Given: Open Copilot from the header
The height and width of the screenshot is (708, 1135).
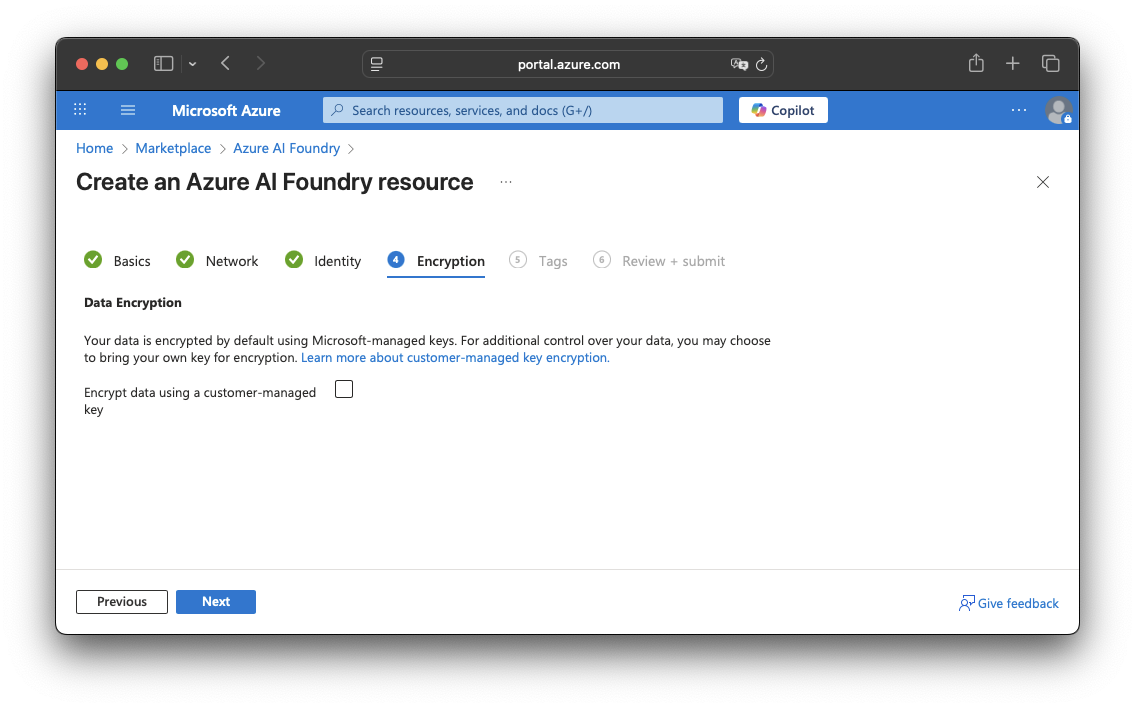Looking at the screenshot, I should coord(783,110).
